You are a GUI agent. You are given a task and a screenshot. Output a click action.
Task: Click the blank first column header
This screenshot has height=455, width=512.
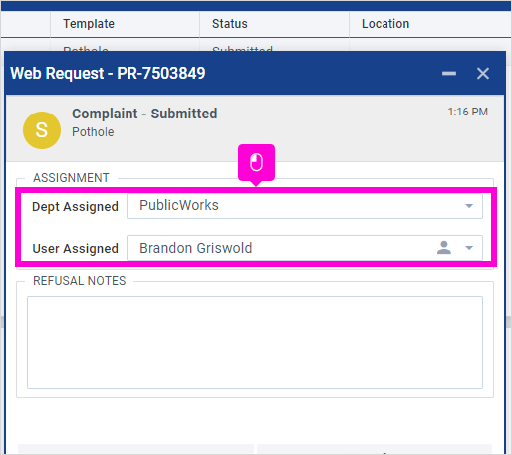[26, 24]
